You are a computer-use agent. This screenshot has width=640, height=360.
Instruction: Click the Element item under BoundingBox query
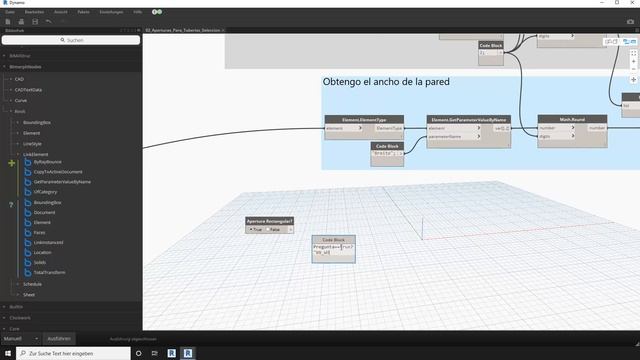click(42, 222)
